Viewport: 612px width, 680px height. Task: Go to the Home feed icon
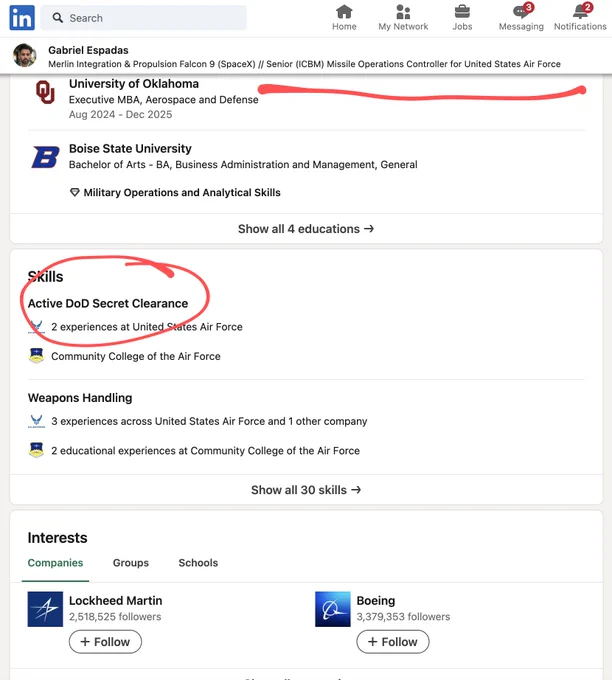click(344, 12)
